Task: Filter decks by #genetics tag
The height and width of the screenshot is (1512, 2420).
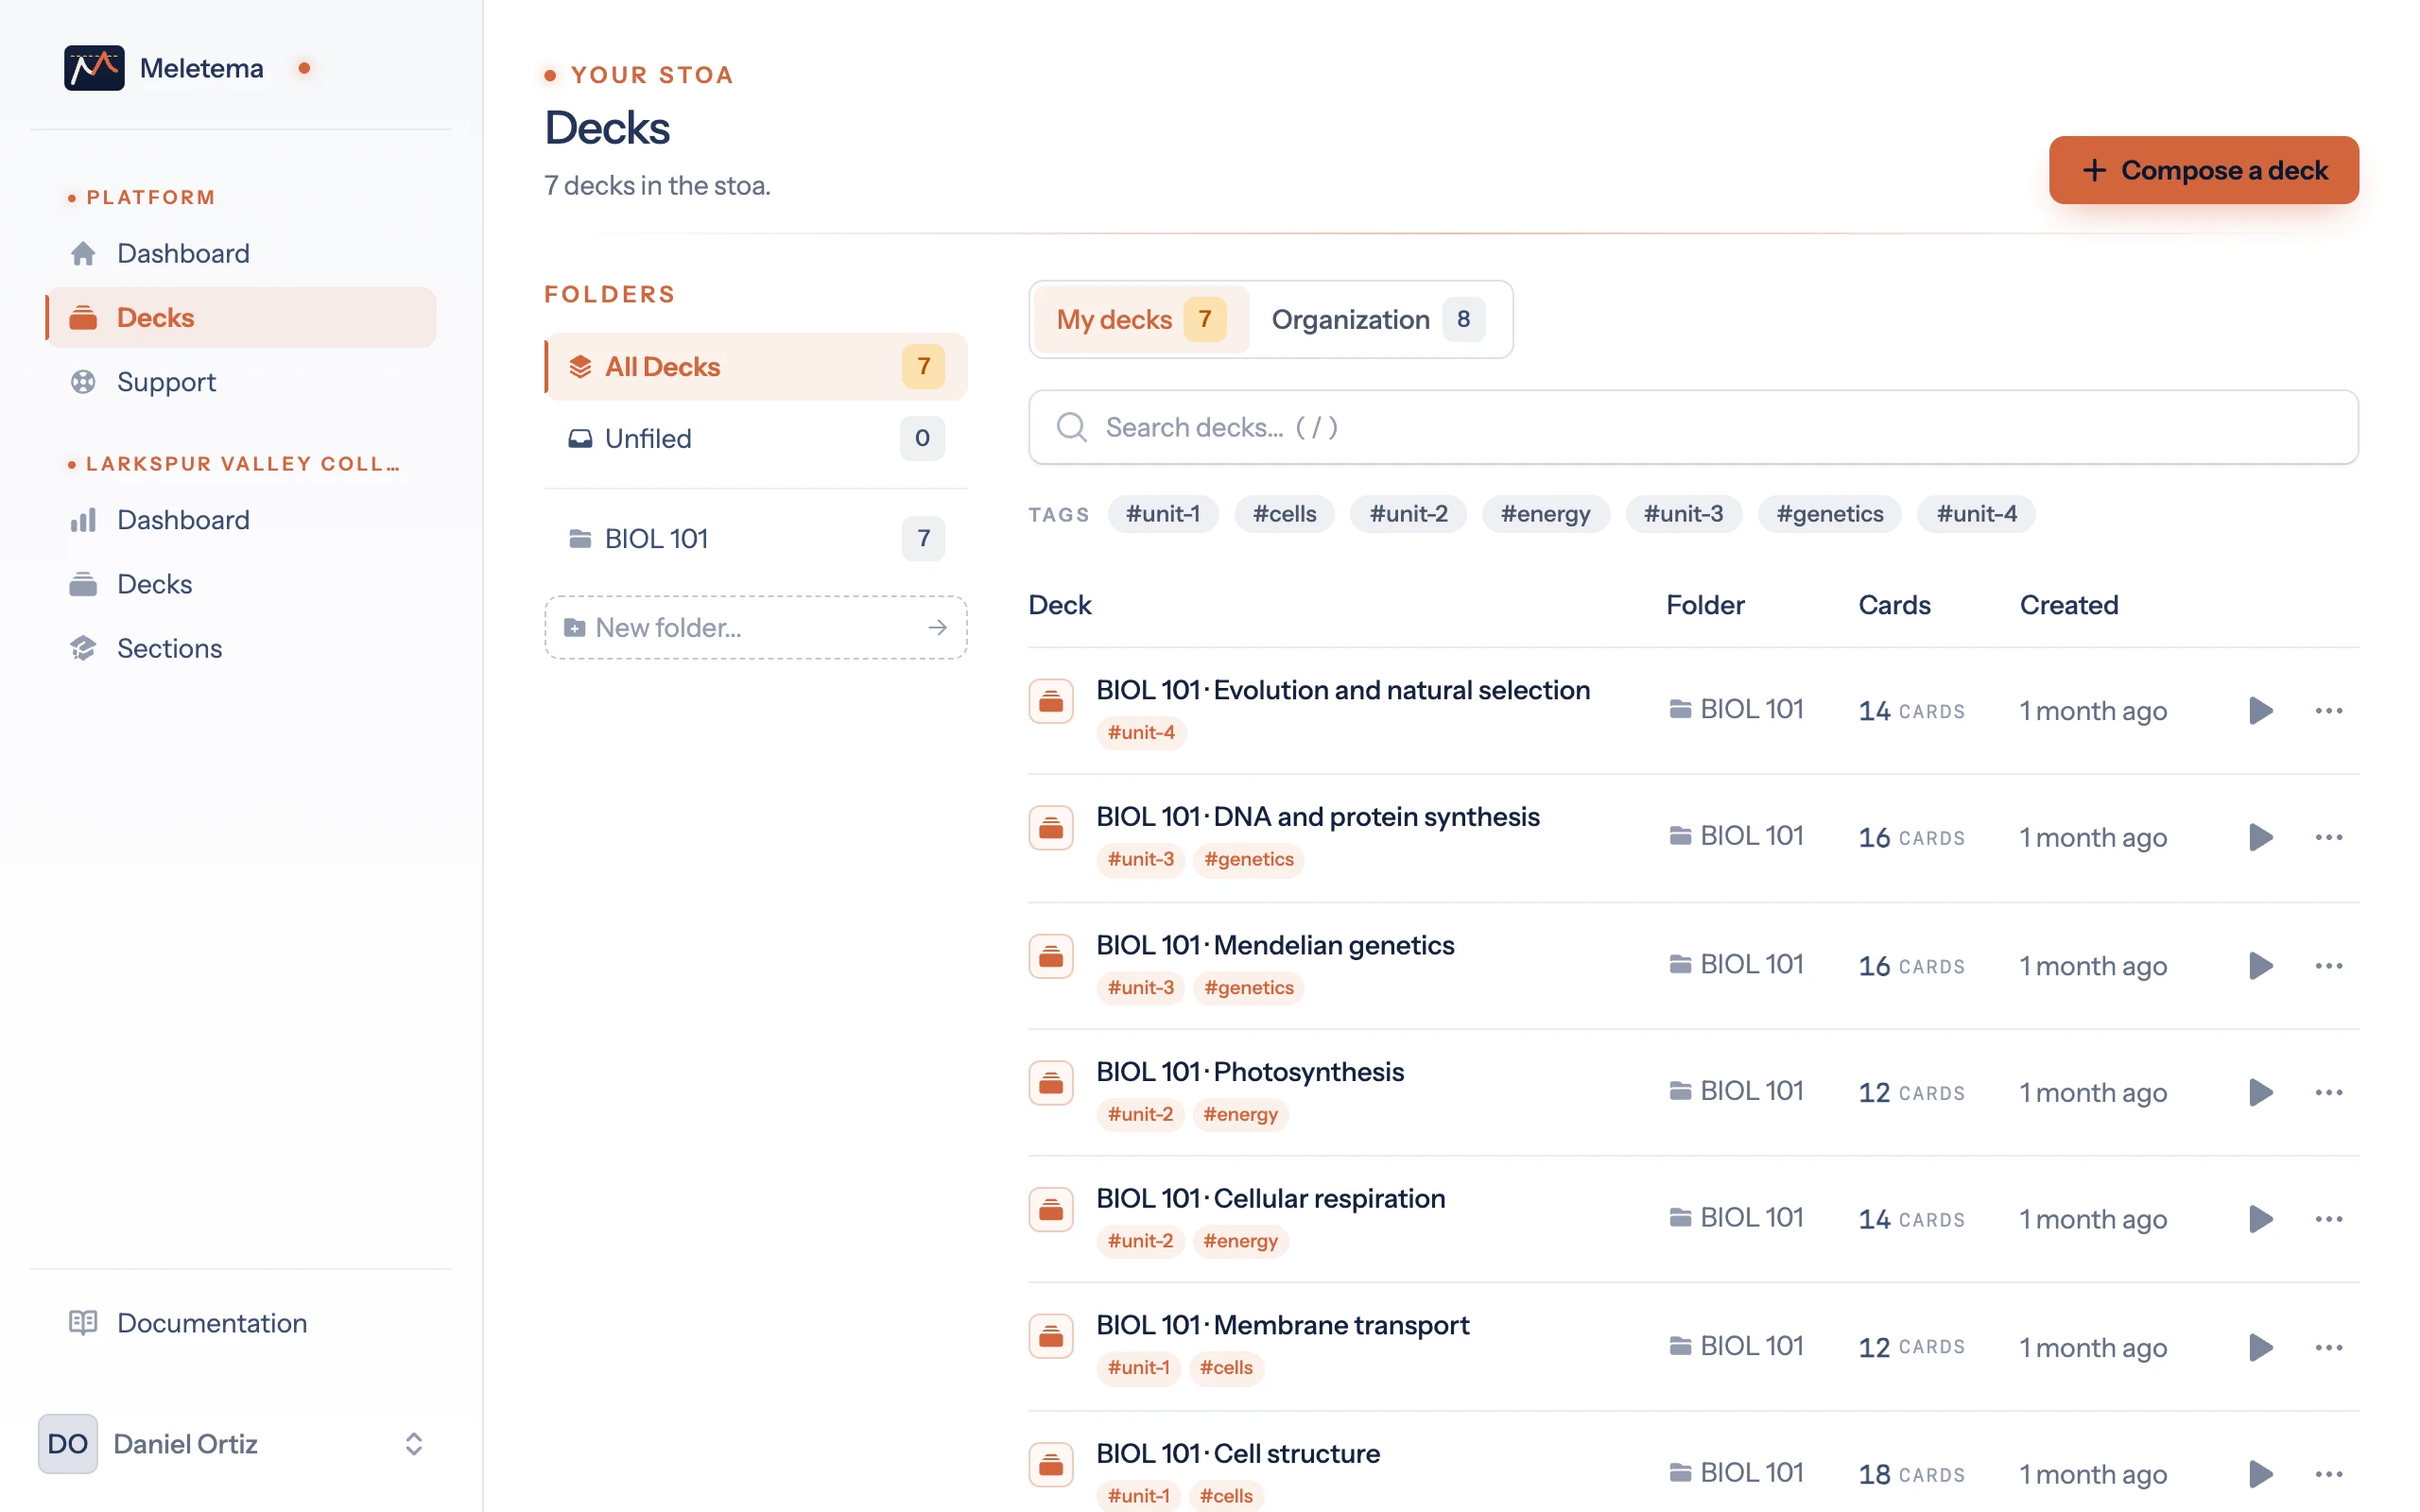Action: (1830, 514)
